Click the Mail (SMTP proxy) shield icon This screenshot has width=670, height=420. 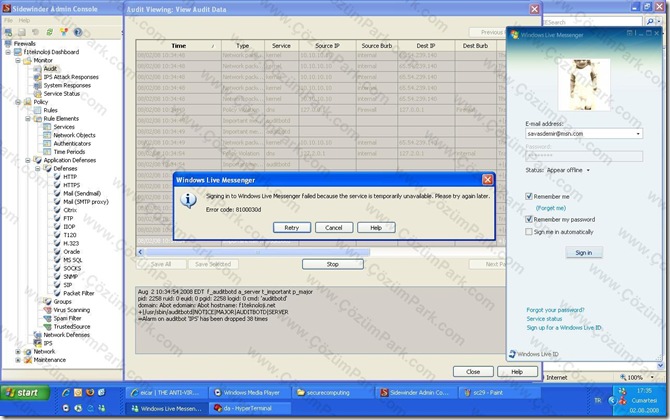coord(57,202)
